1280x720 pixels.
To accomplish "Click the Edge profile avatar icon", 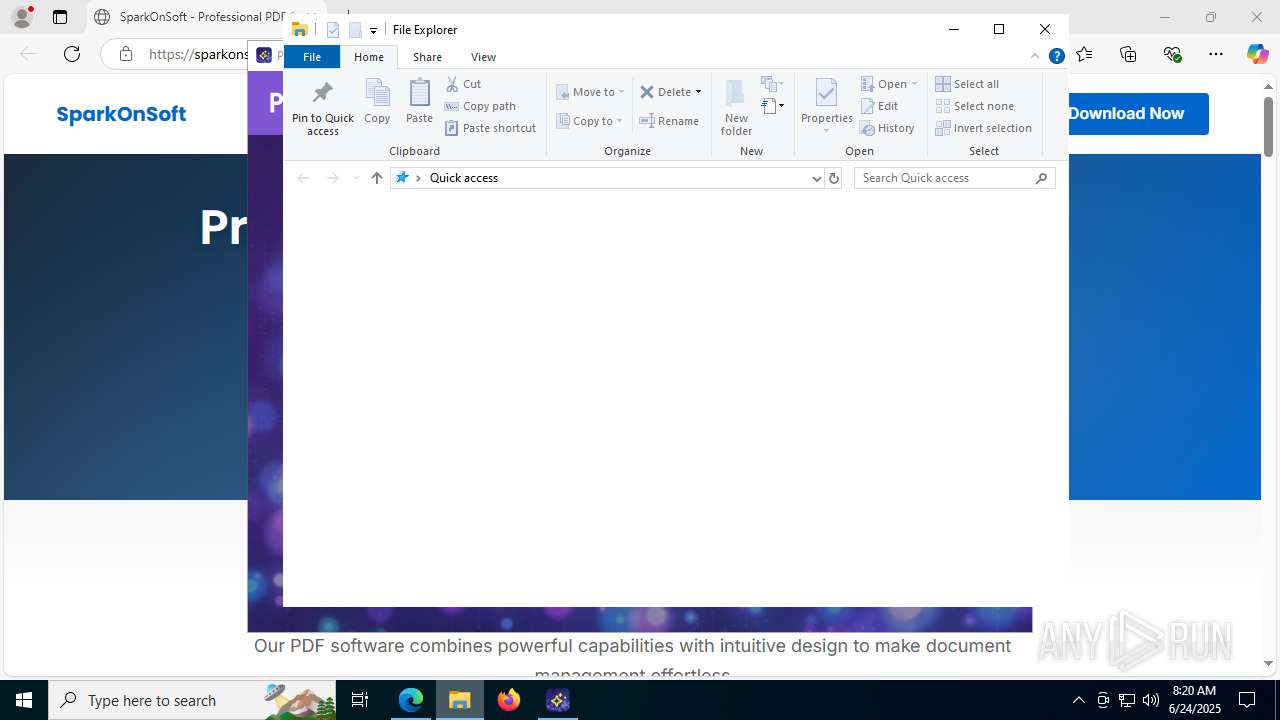I will coord(21,17).
